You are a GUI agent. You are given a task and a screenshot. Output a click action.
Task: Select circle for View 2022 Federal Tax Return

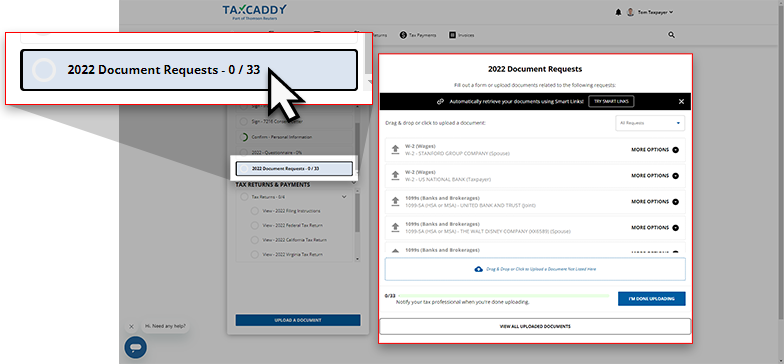click(x=254, y=226)
